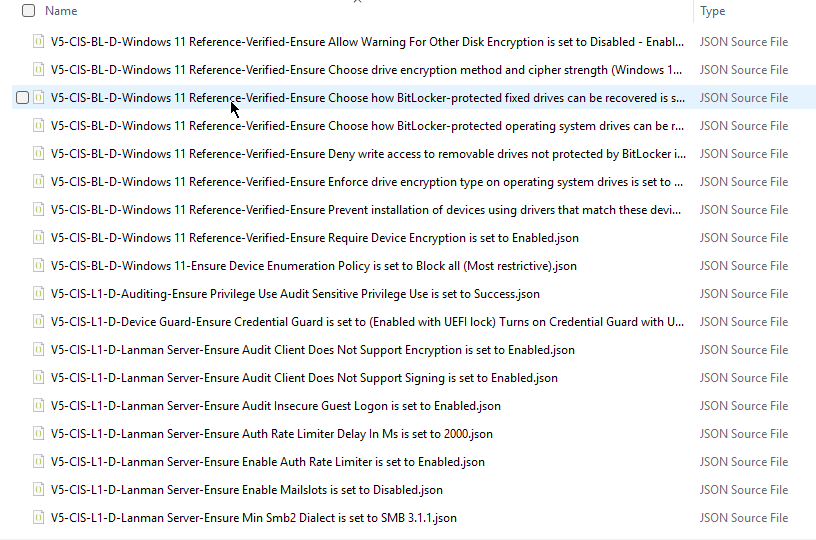Select file 'Audit Insecure Guest Logon is set to Enabled.json'
816x540 pixels.
(x=276, y=406)
